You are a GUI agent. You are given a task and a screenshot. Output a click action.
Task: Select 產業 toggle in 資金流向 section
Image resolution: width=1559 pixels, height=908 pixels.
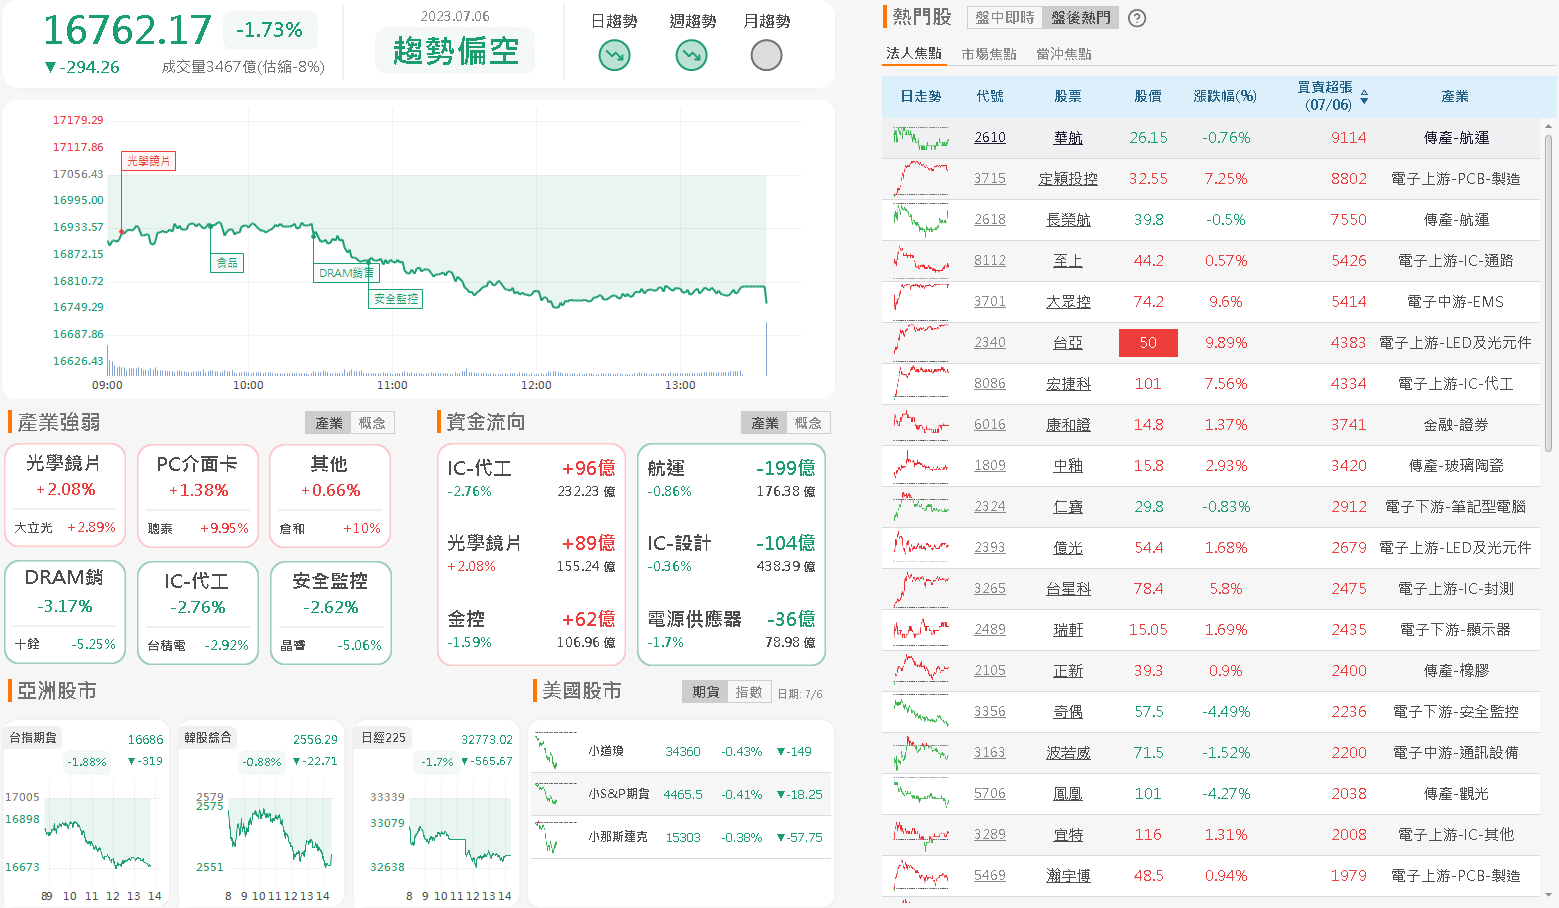[765, 423]
